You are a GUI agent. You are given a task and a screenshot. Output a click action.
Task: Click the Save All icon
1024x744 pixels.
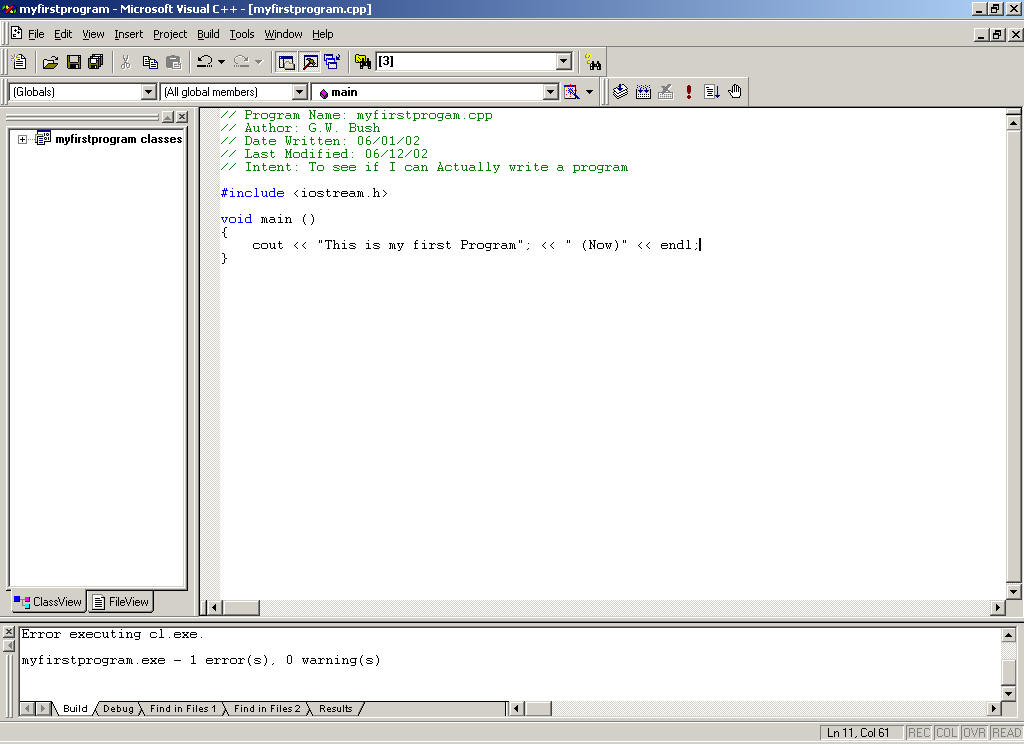click(95, 62)
